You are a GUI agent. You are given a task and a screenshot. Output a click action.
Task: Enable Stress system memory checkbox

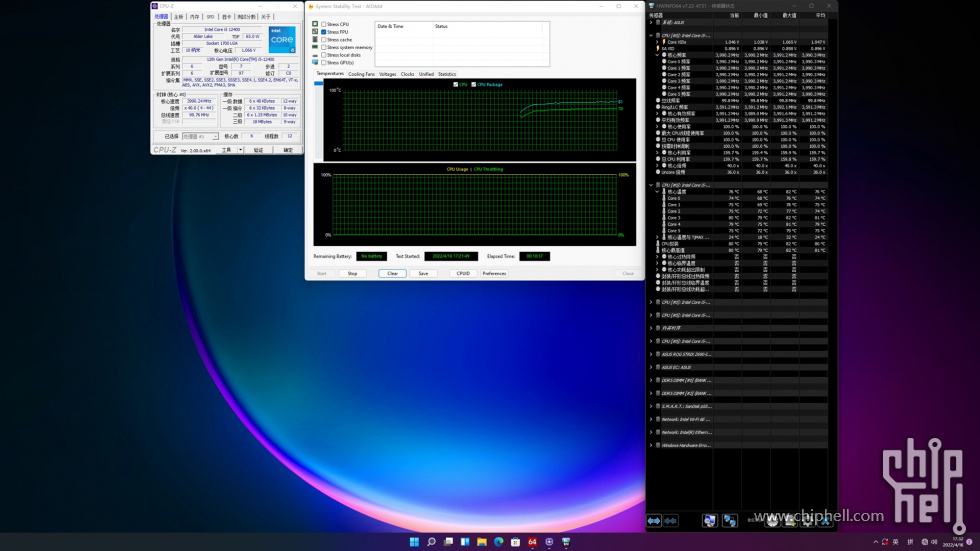coord(324,47)
